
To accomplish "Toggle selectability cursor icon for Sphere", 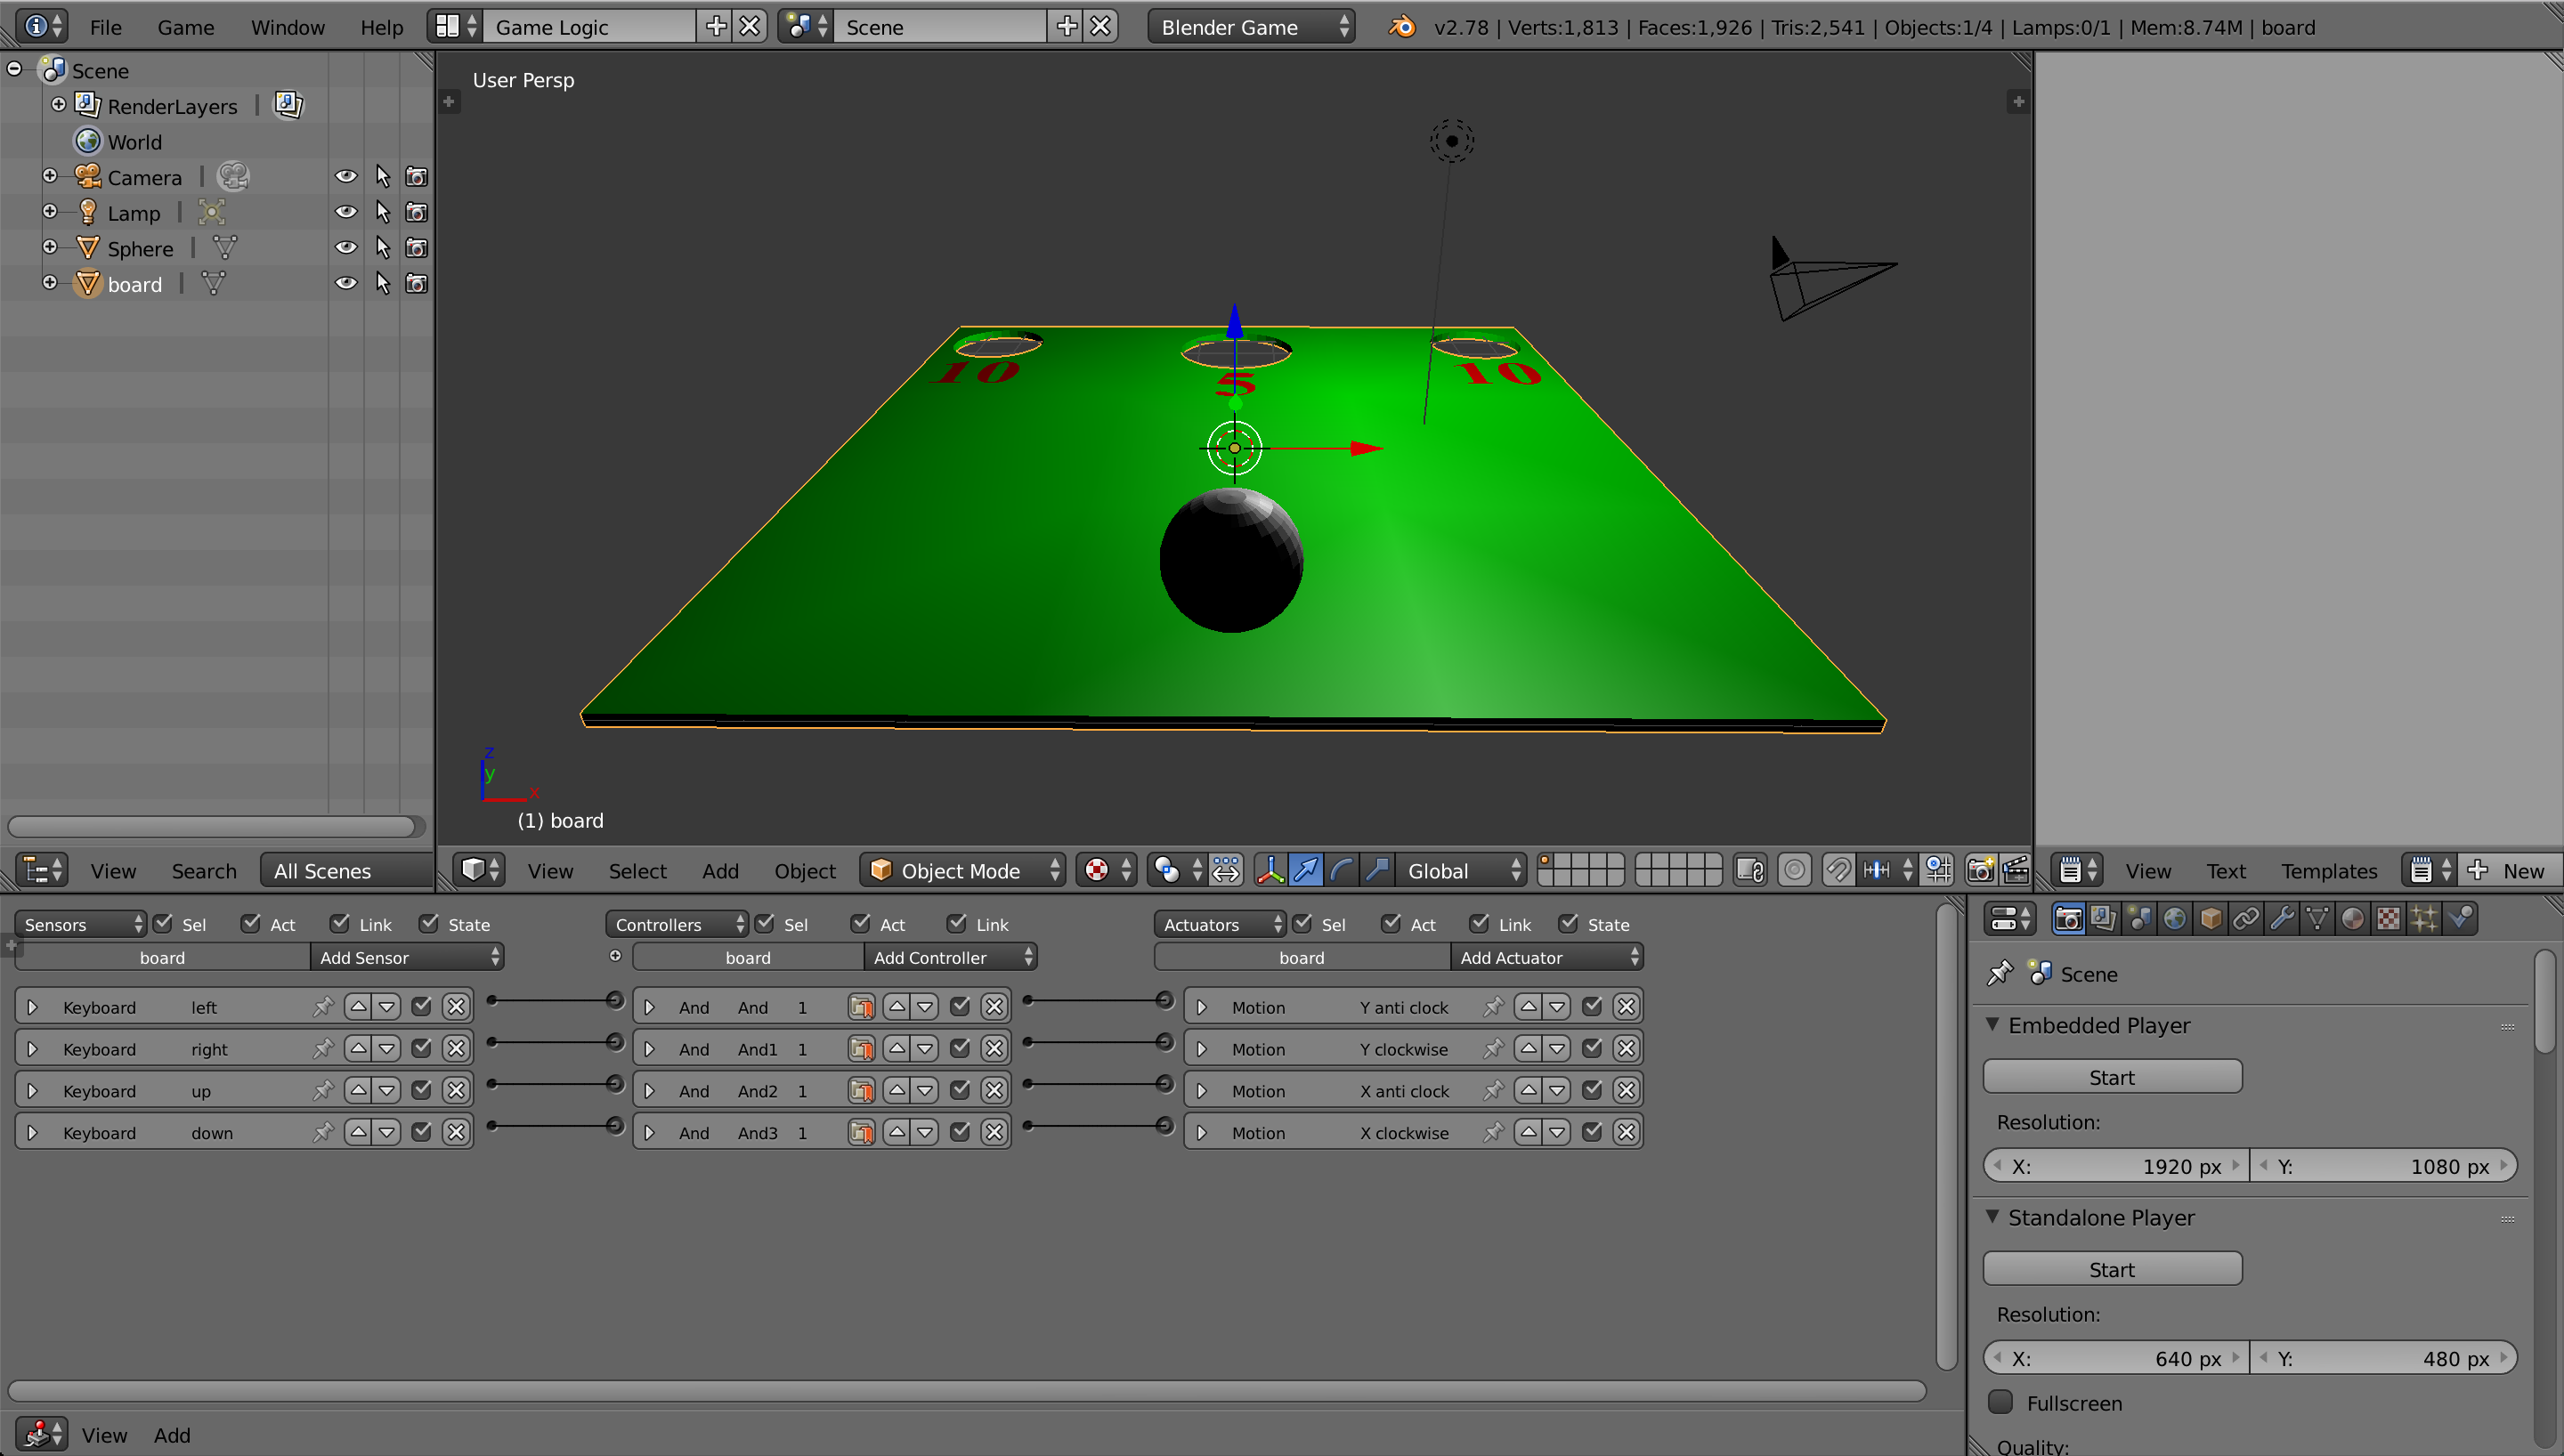I will 382,248.
